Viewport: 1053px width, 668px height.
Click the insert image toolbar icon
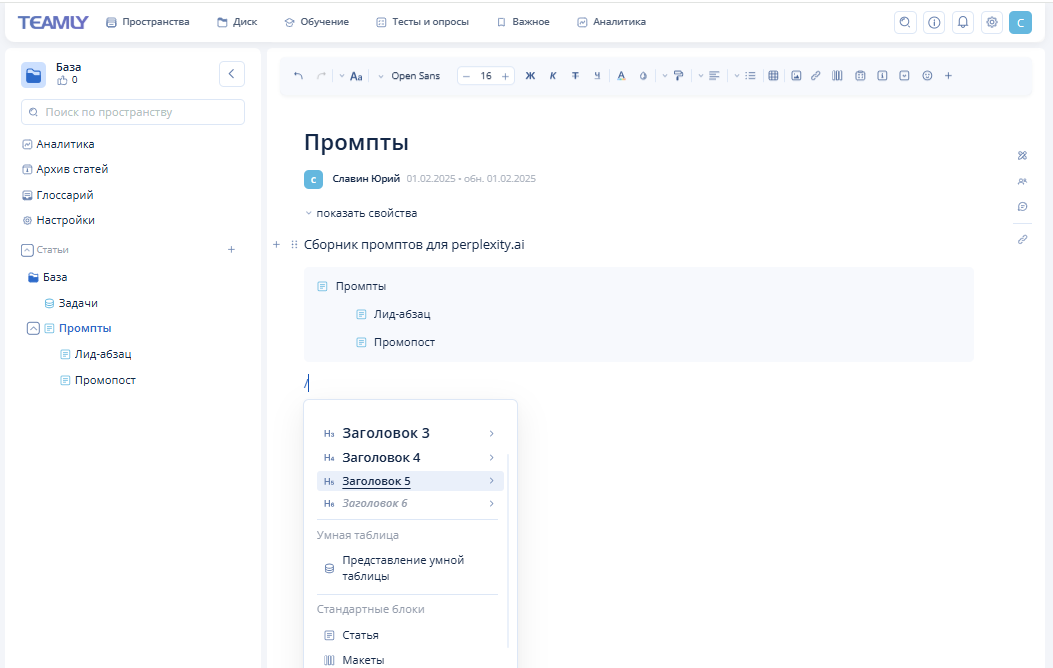pos(796,76)
